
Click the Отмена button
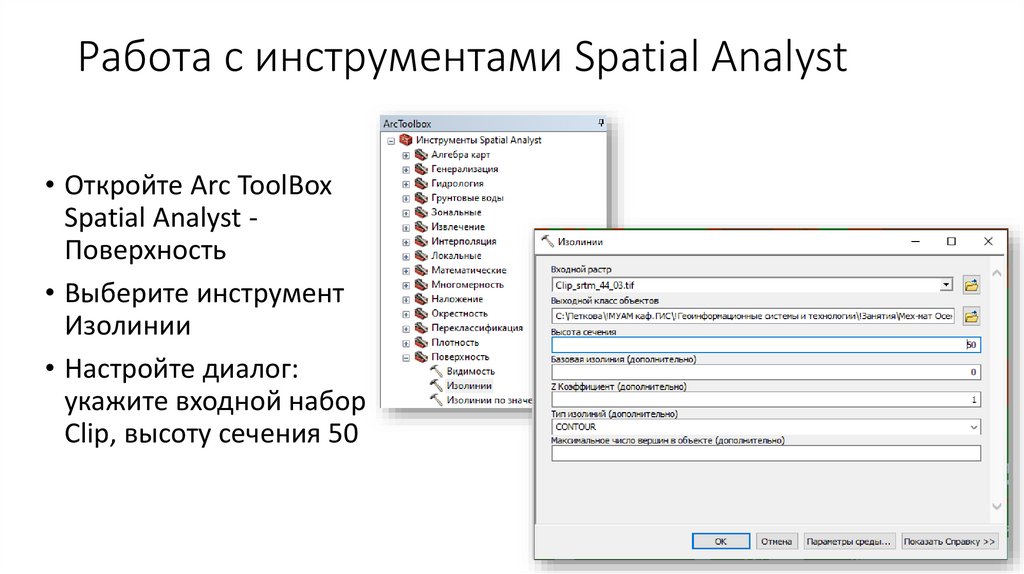pyautogui.click(x=776, y=541)
